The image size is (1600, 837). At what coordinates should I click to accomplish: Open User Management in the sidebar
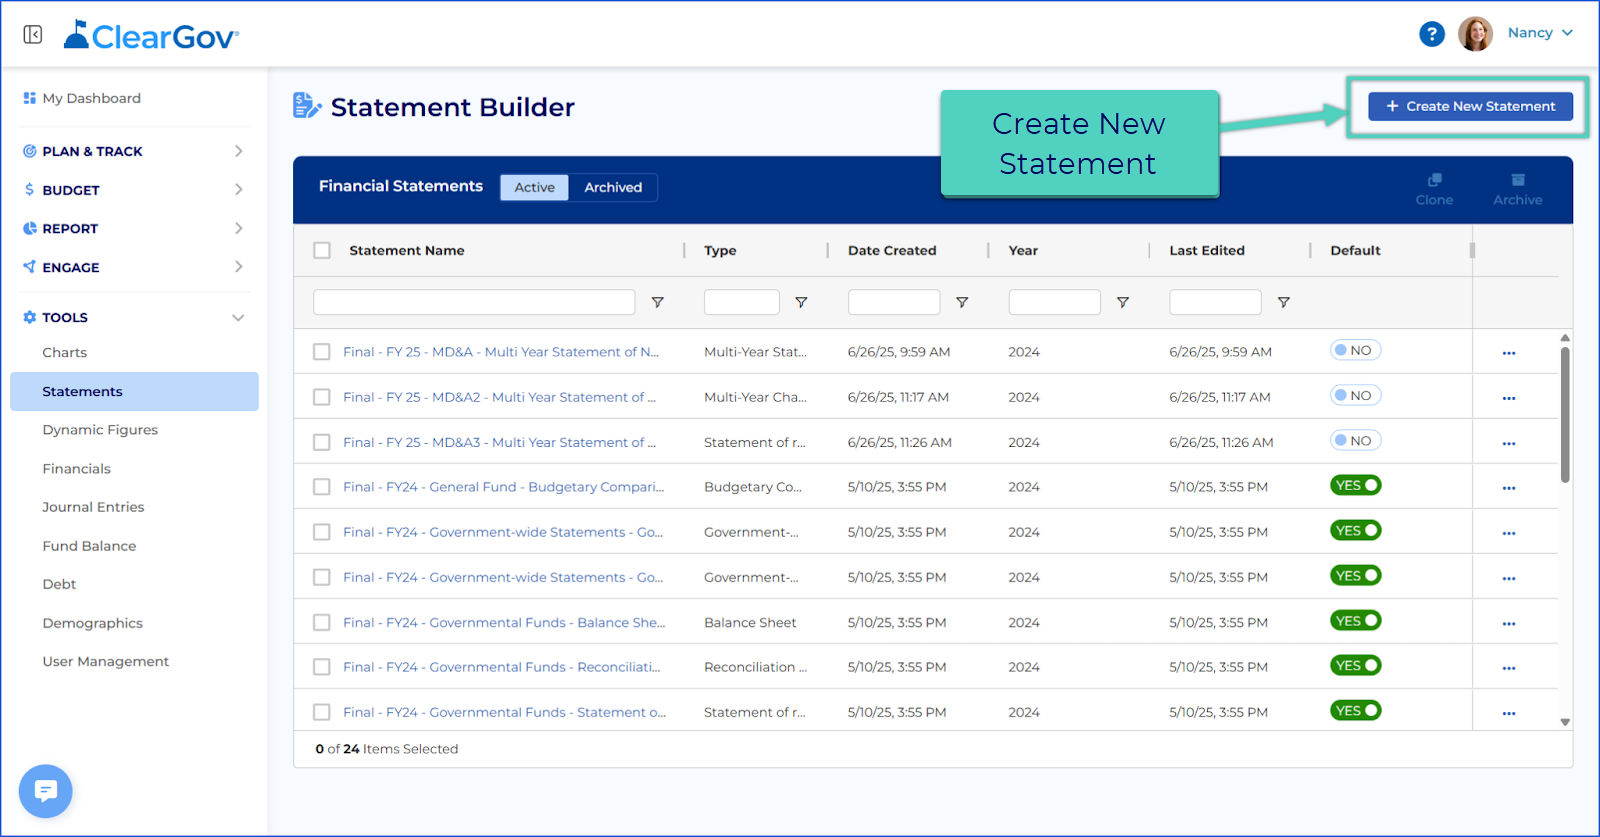[105, 661]
